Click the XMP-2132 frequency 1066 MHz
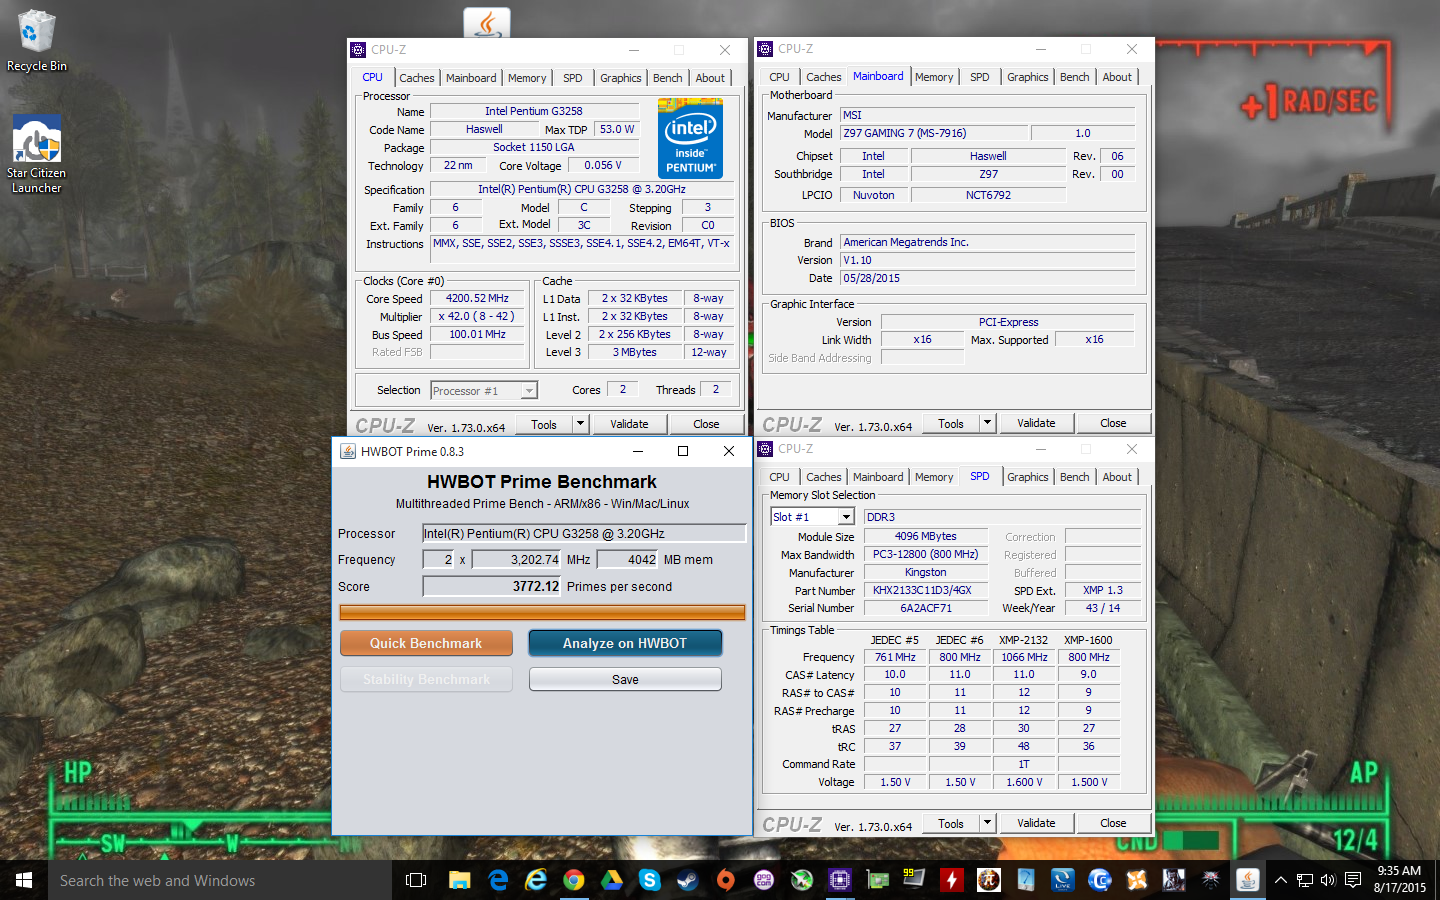 point(1024,657)
